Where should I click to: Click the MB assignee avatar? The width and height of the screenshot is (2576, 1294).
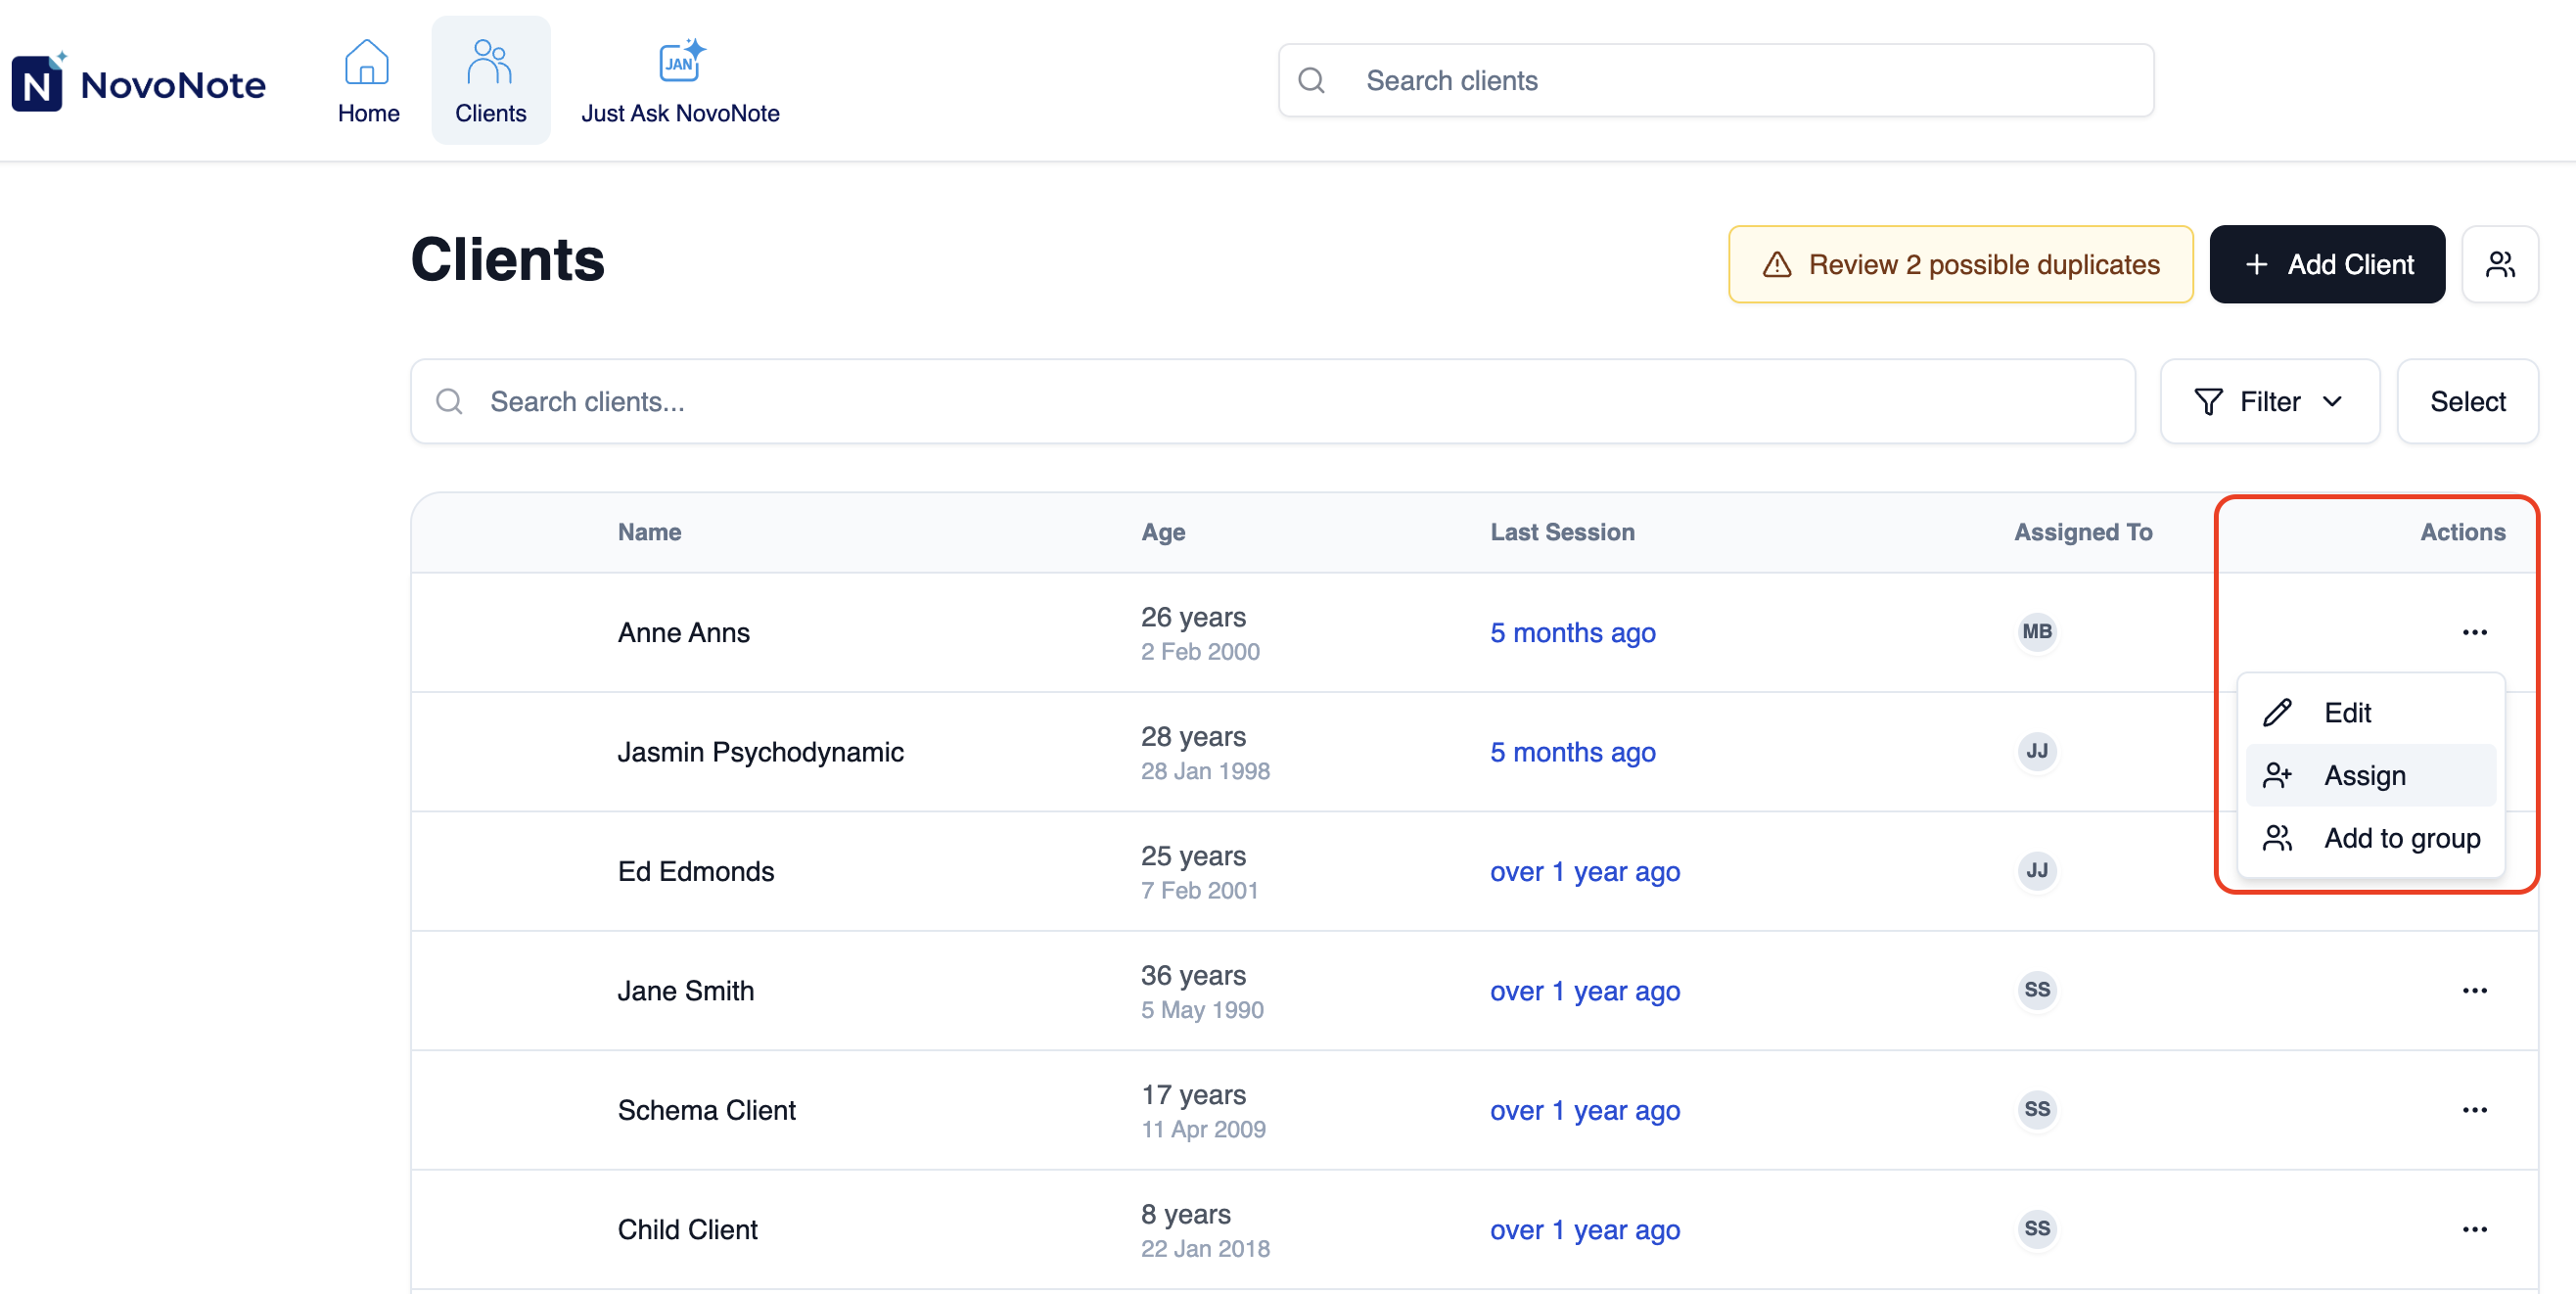(2036, 631)
